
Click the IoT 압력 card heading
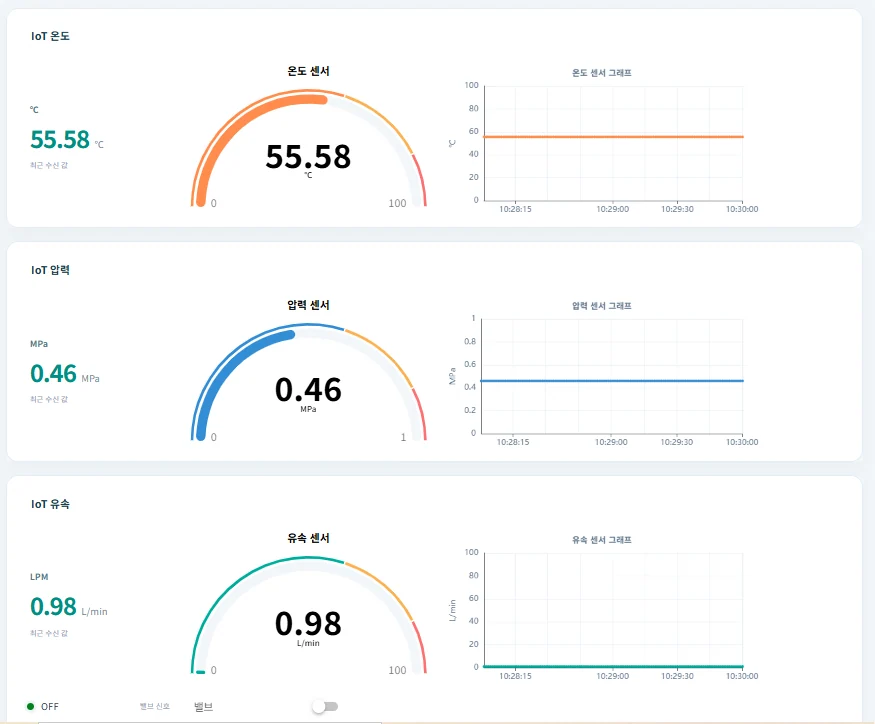50,270
